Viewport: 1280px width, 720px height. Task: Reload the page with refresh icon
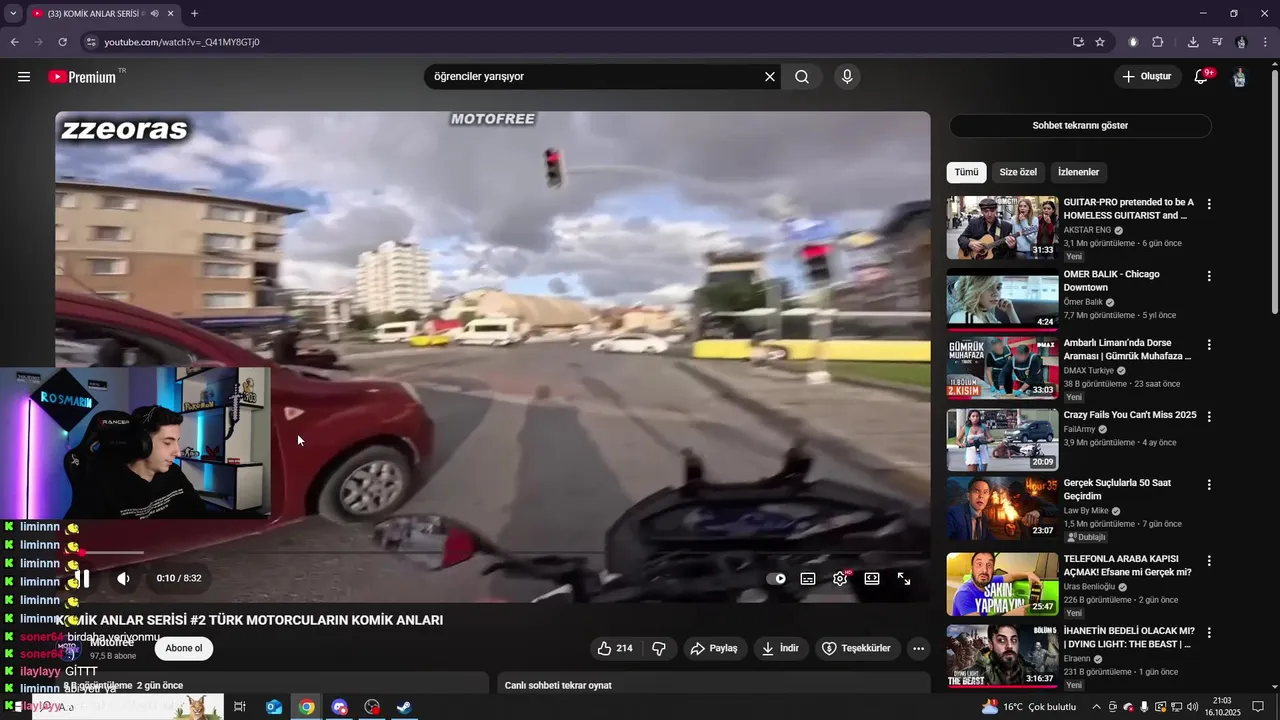(62, 42)
